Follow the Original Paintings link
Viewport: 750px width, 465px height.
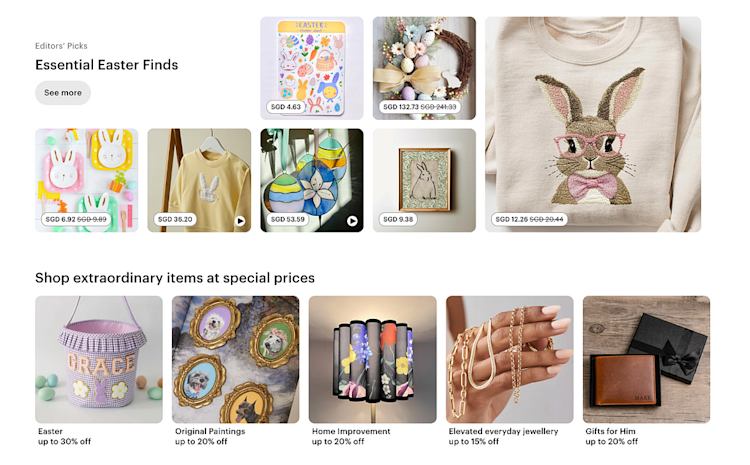210,431
